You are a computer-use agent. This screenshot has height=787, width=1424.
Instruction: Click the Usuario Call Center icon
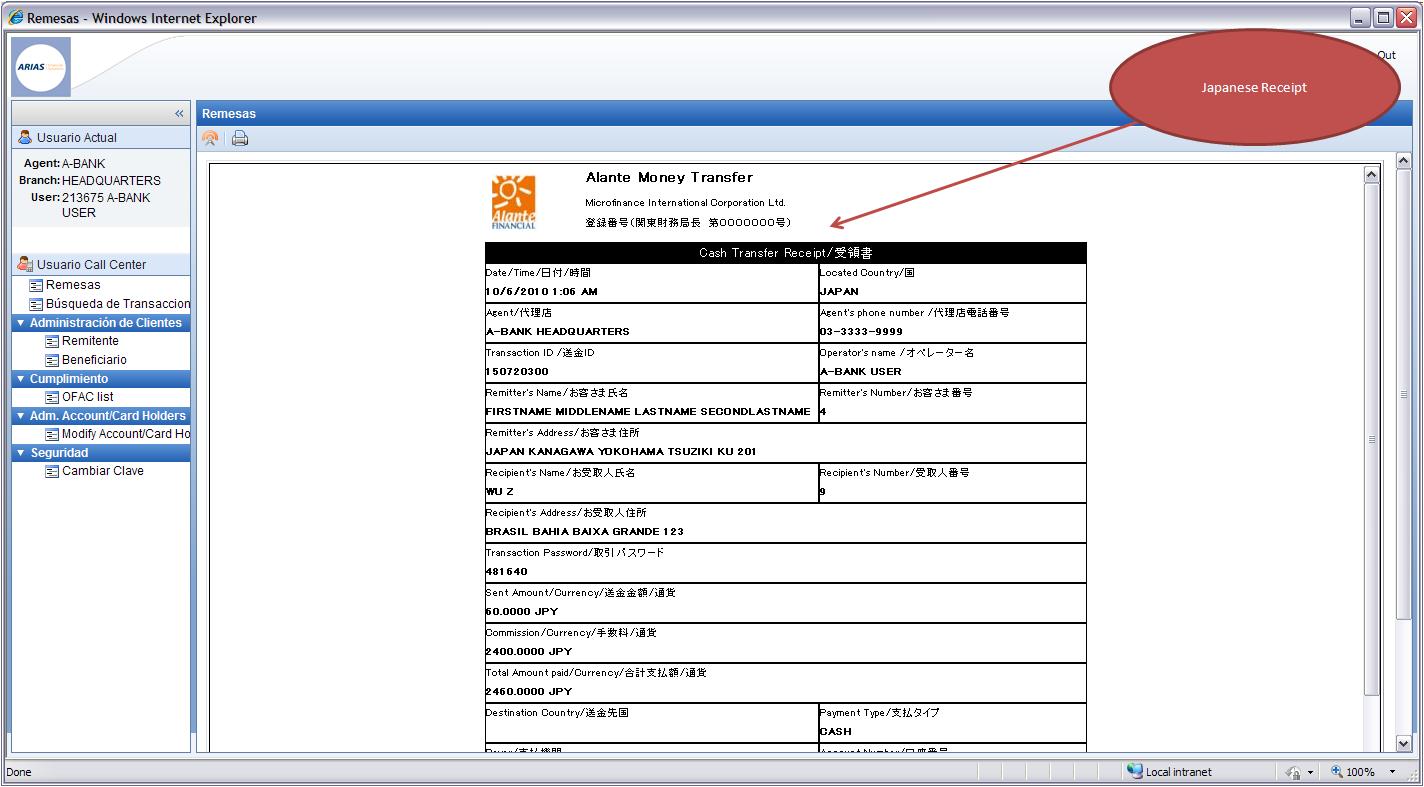pyautogui.click(x=25, y=264)
